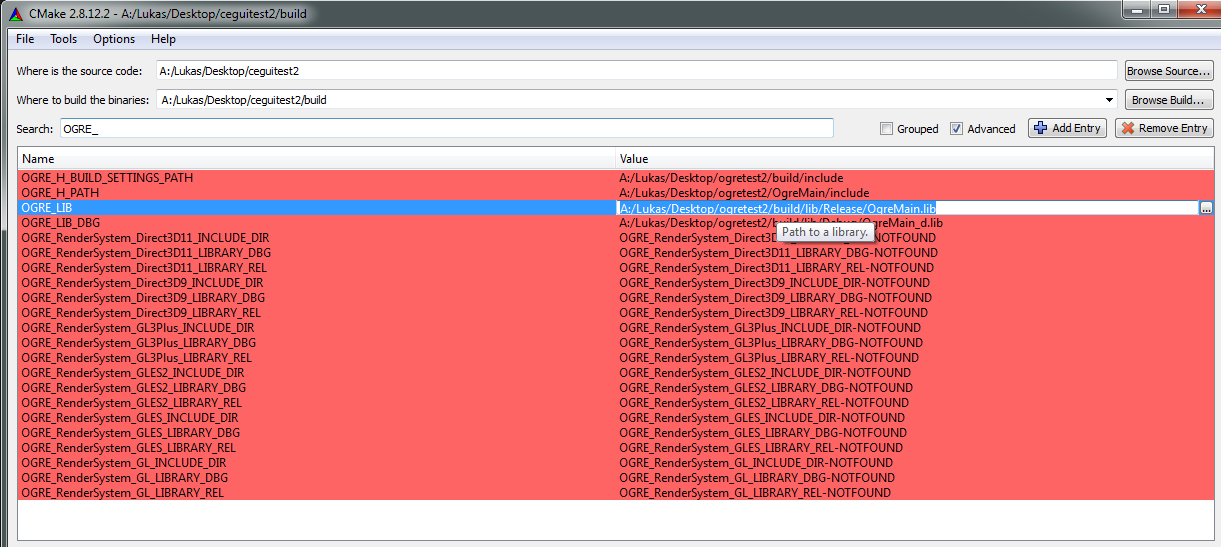Viewport: 1221px width, 547px height.
Task: Click the Name column header
Action: (317, 159)
